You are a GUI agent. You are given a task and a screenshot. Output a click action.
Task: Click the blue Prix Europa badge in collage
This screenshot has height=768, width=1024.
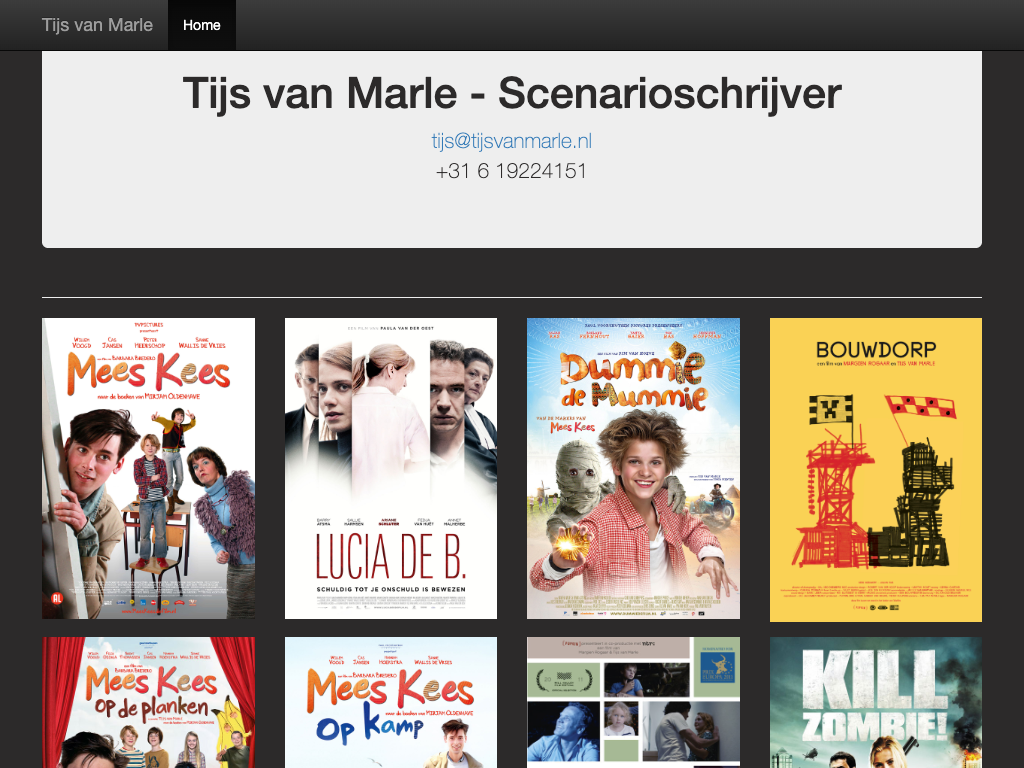pos(716,666)
